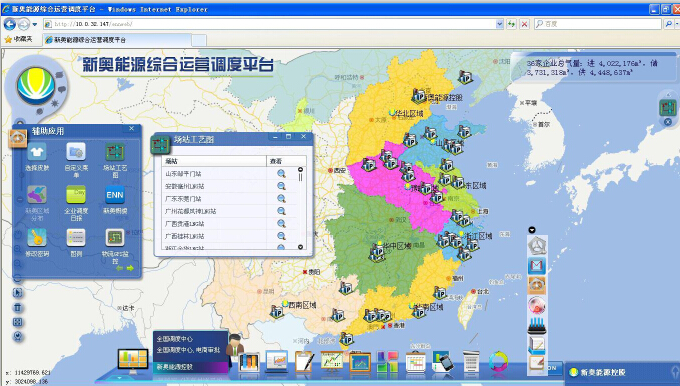Collapse right sidebar with black arrow circle
Screen dimensions: 680x386
coord(532,230)
